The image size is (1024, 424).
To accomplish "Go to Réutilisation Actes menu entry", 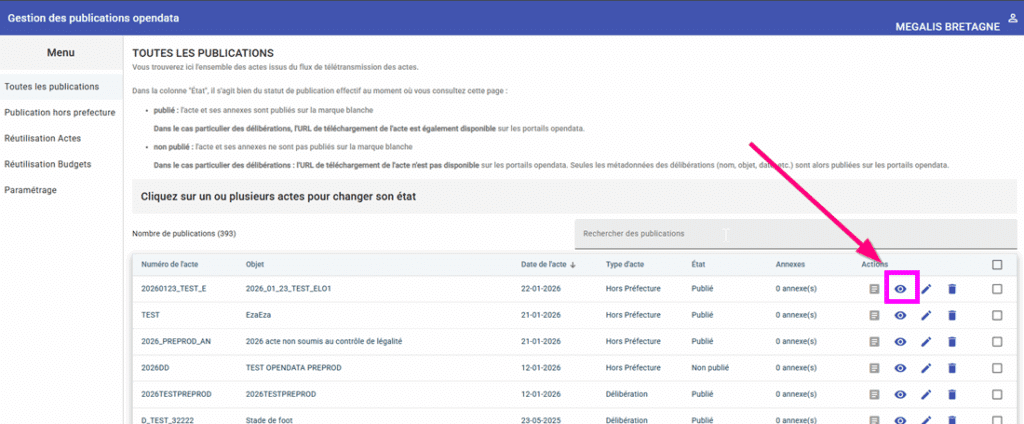I will tap(42, 138).
